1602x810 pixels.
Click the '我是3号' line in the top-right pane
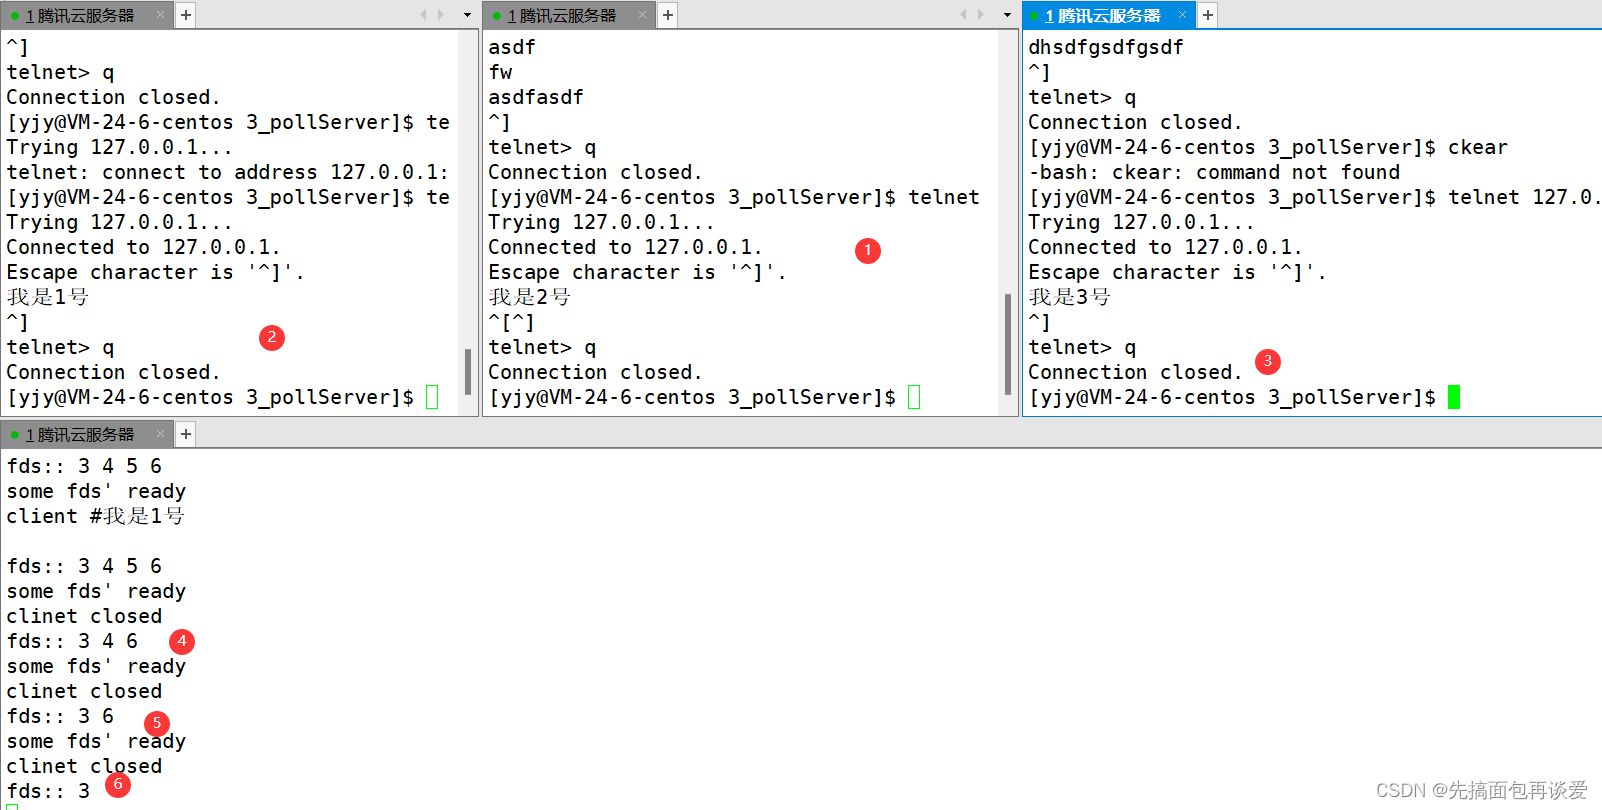tap(1070, 297)
